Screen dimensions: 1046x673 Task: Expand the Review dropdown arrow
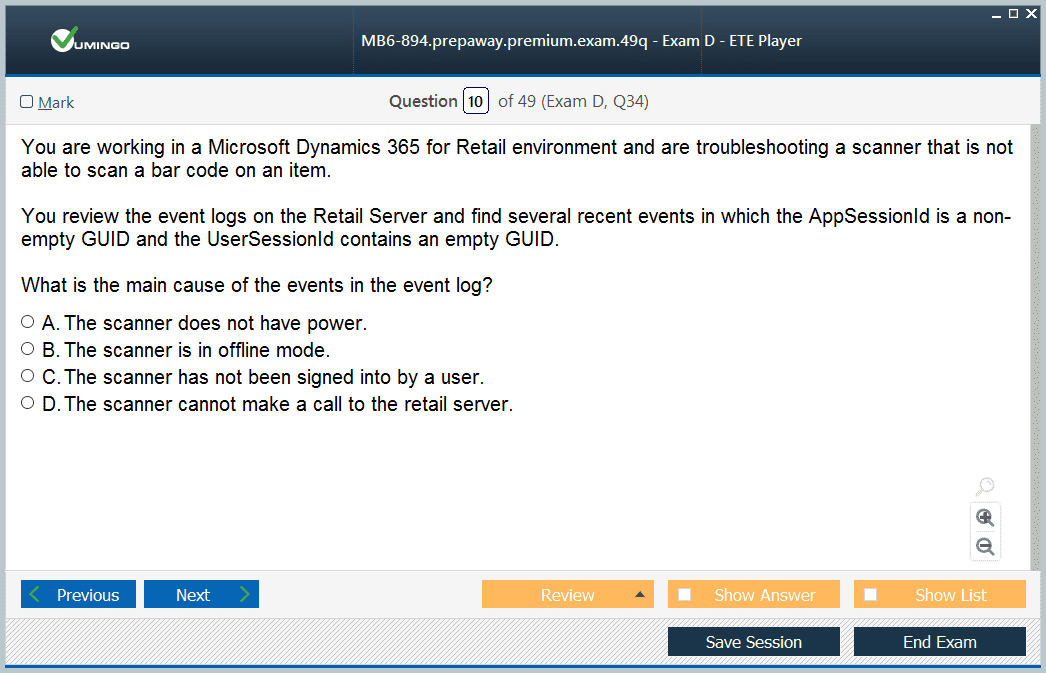[640, 594]
